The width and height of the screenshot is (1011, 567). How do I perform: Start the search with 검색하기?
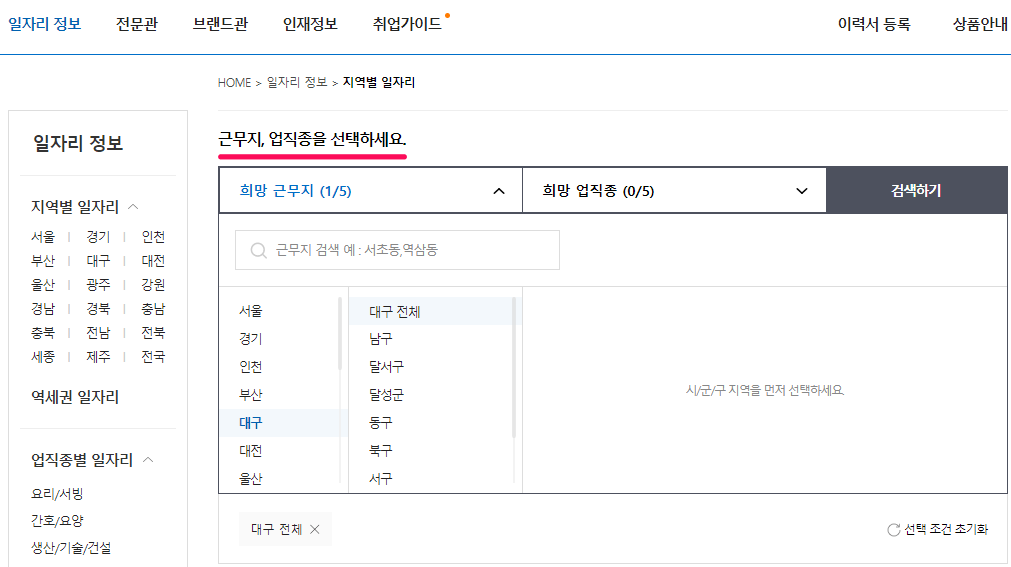(x=916, y=190)
